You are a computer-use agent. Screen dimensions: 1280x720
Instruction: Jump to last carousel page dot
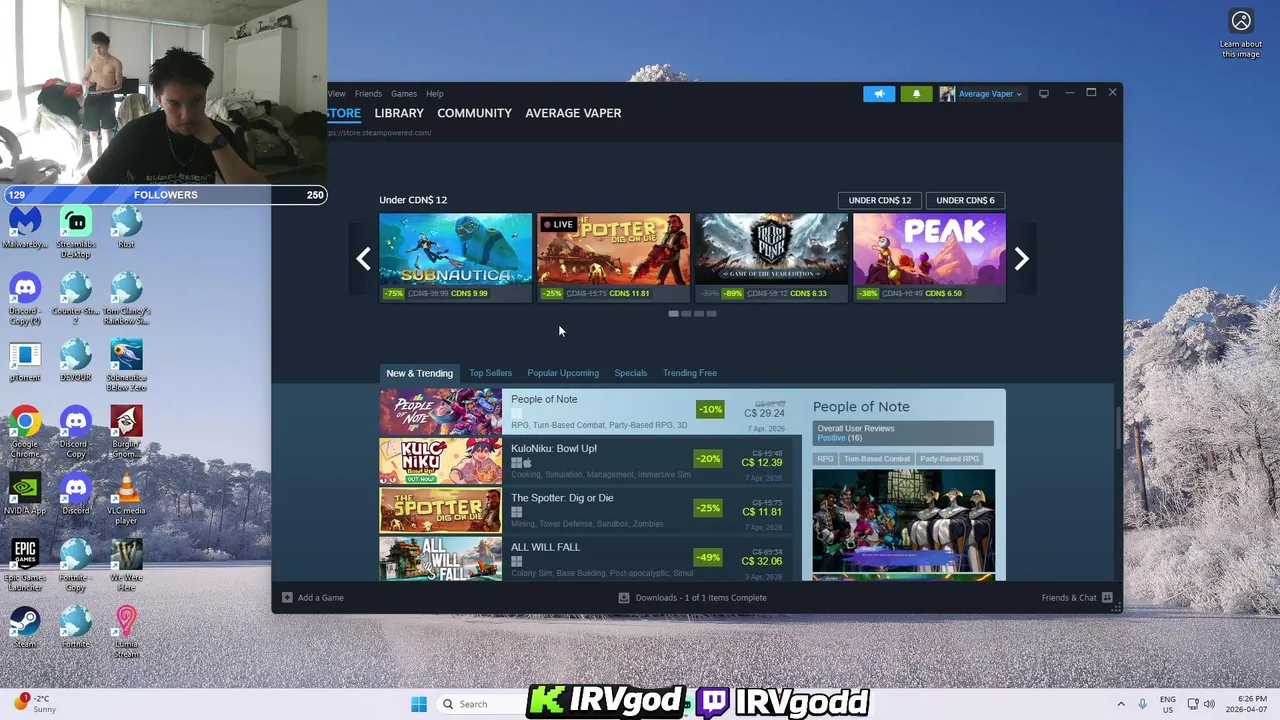(x=711, y=314)
